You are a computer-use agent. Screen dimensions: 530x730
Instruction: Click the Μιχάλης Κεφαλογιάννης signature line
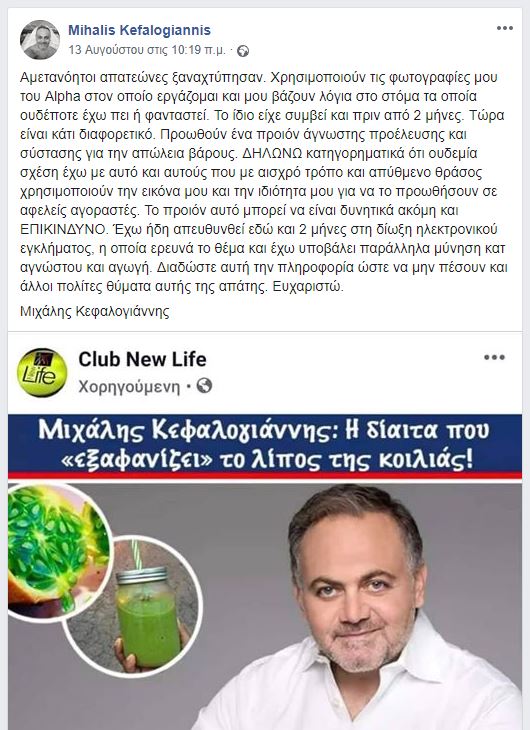coord(95,311)
